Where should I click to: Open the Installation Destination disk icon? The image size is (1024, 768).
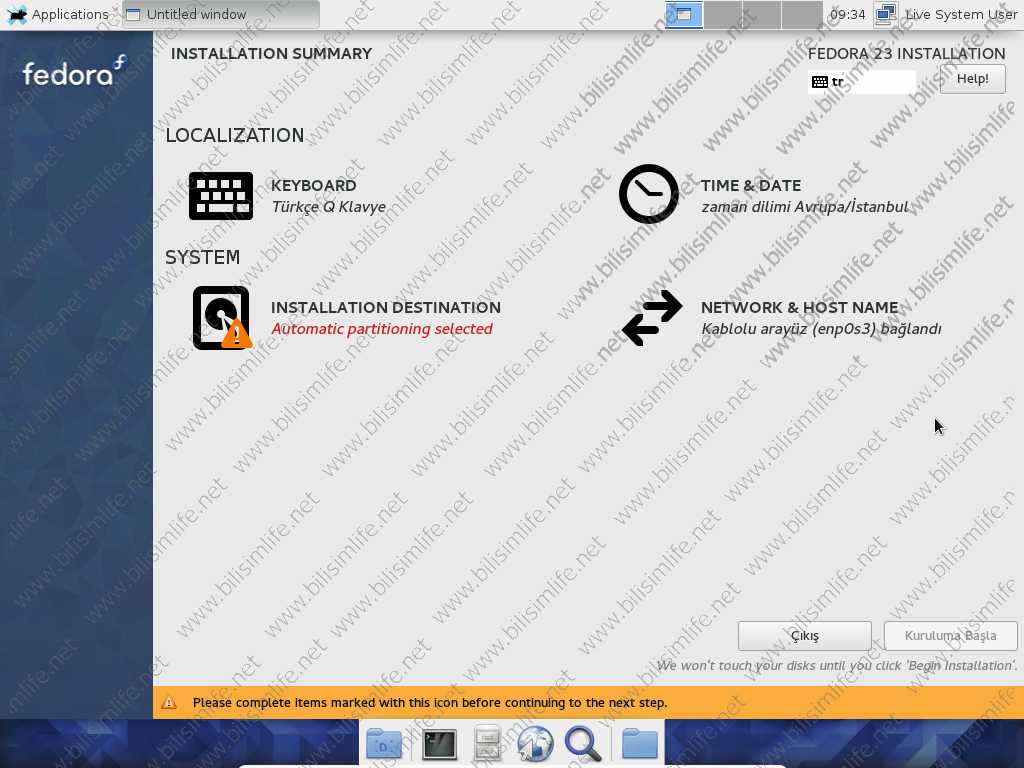(222, 317)
